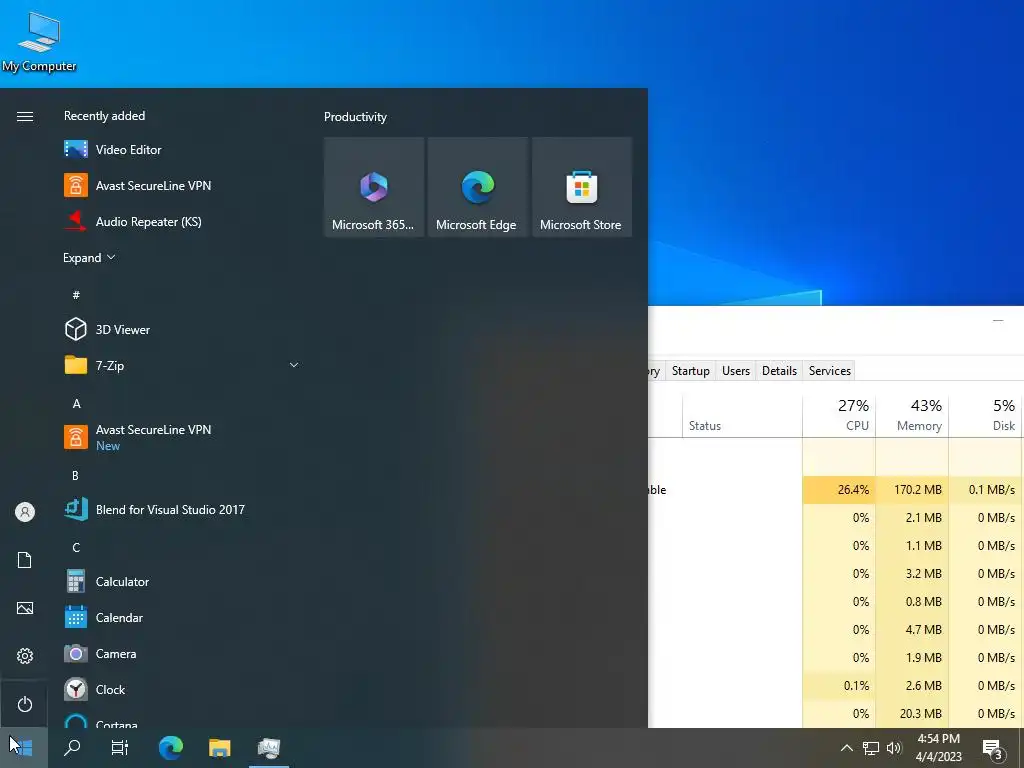The image size is (1024, 768).
Task: Sort by Memory column in Task Manager
Action: (x=912, y=415)
